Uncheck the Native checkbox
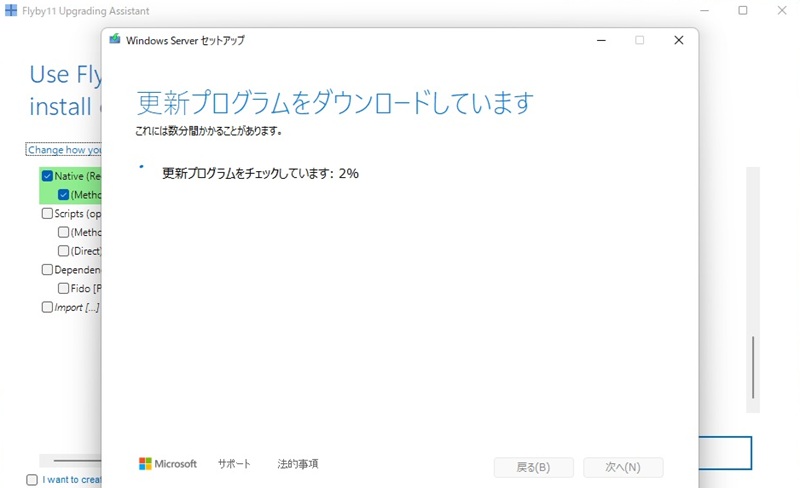 point(47,176)
